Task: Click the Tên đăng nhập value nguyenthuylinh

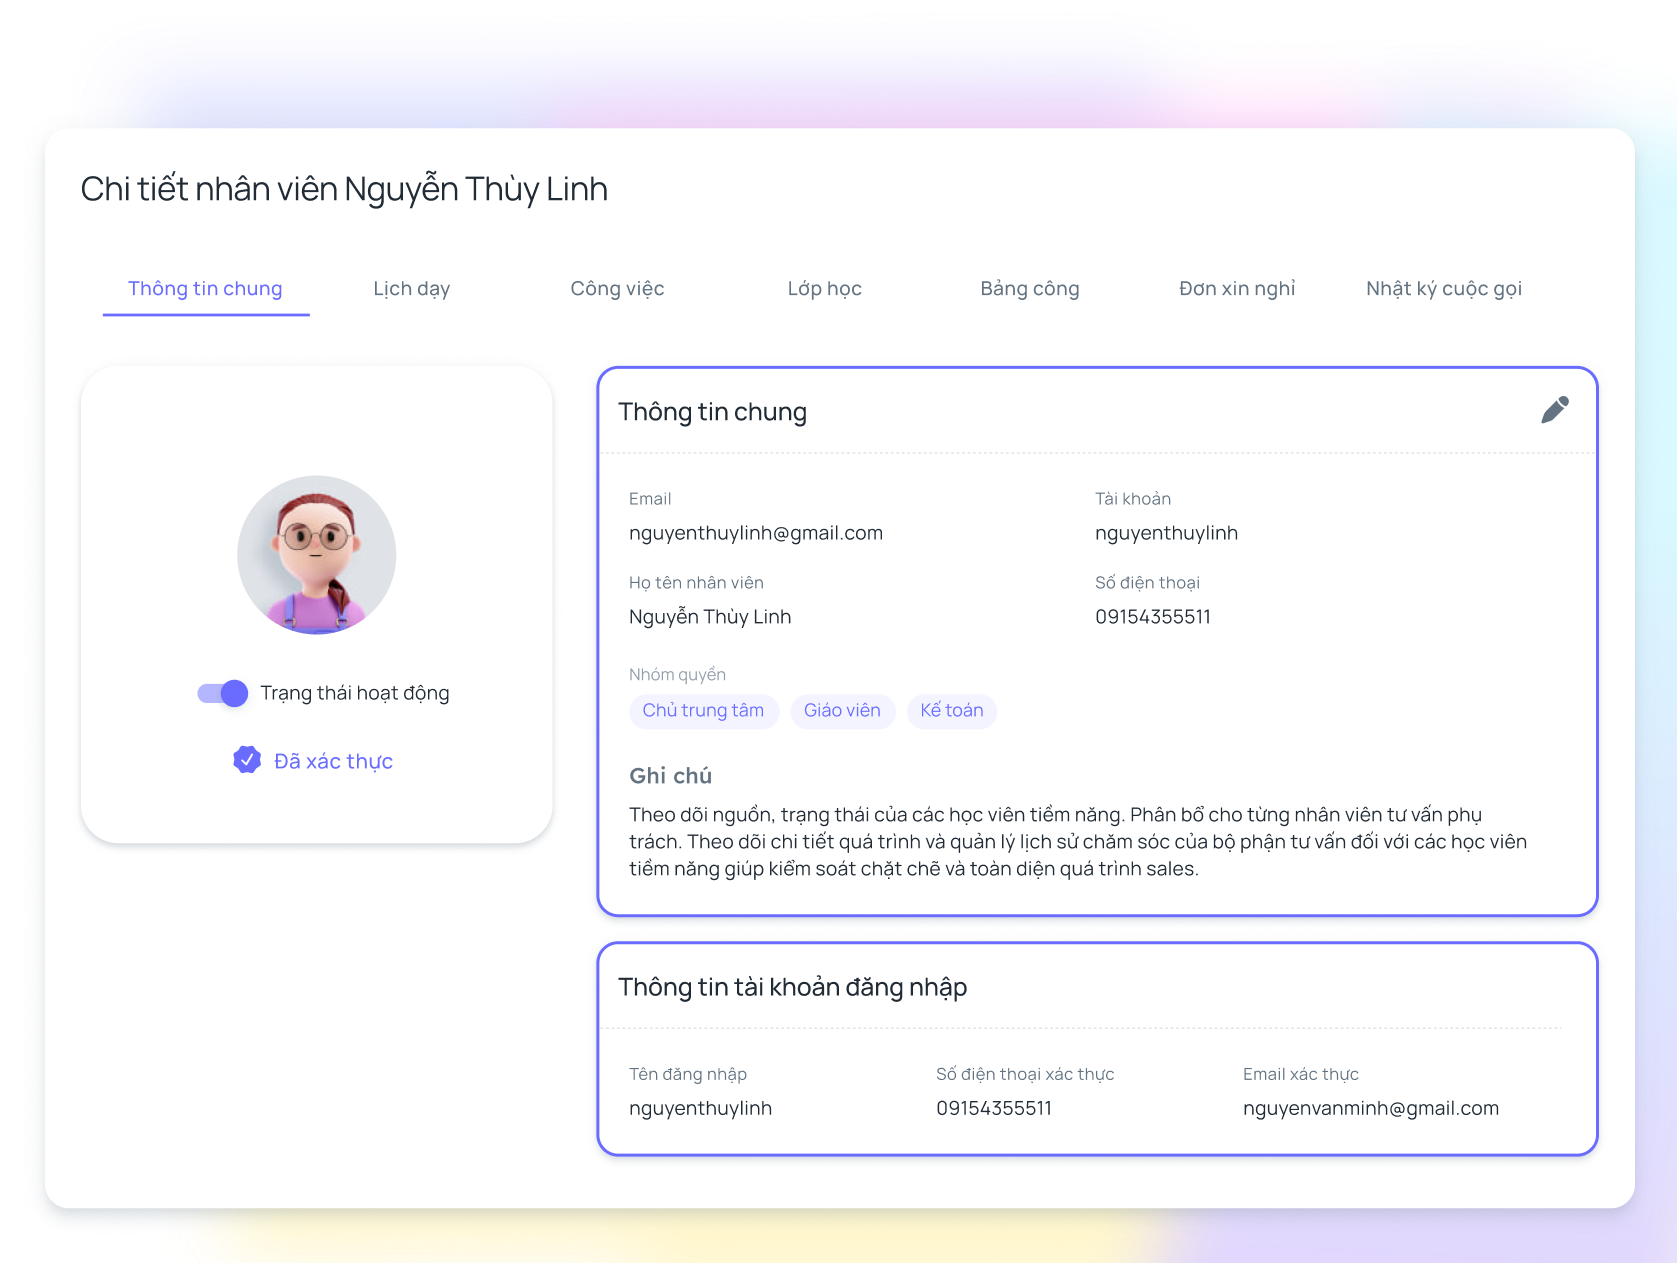Action: pos(700,1108)
